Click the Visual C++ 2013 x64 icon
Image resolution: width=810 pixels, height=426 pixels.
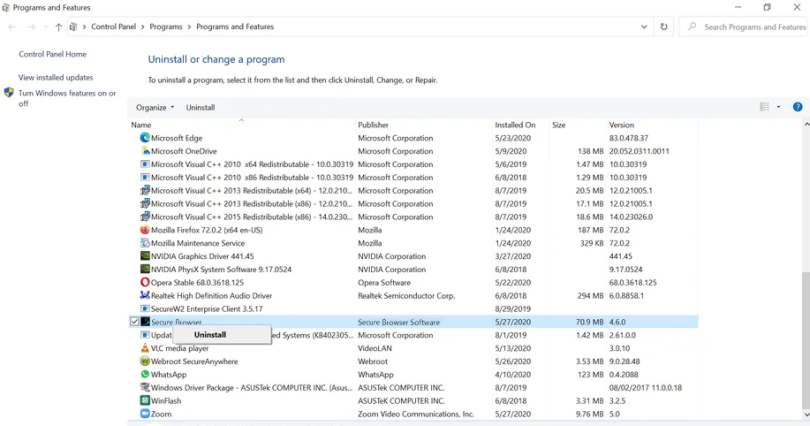tap(145, 190)
